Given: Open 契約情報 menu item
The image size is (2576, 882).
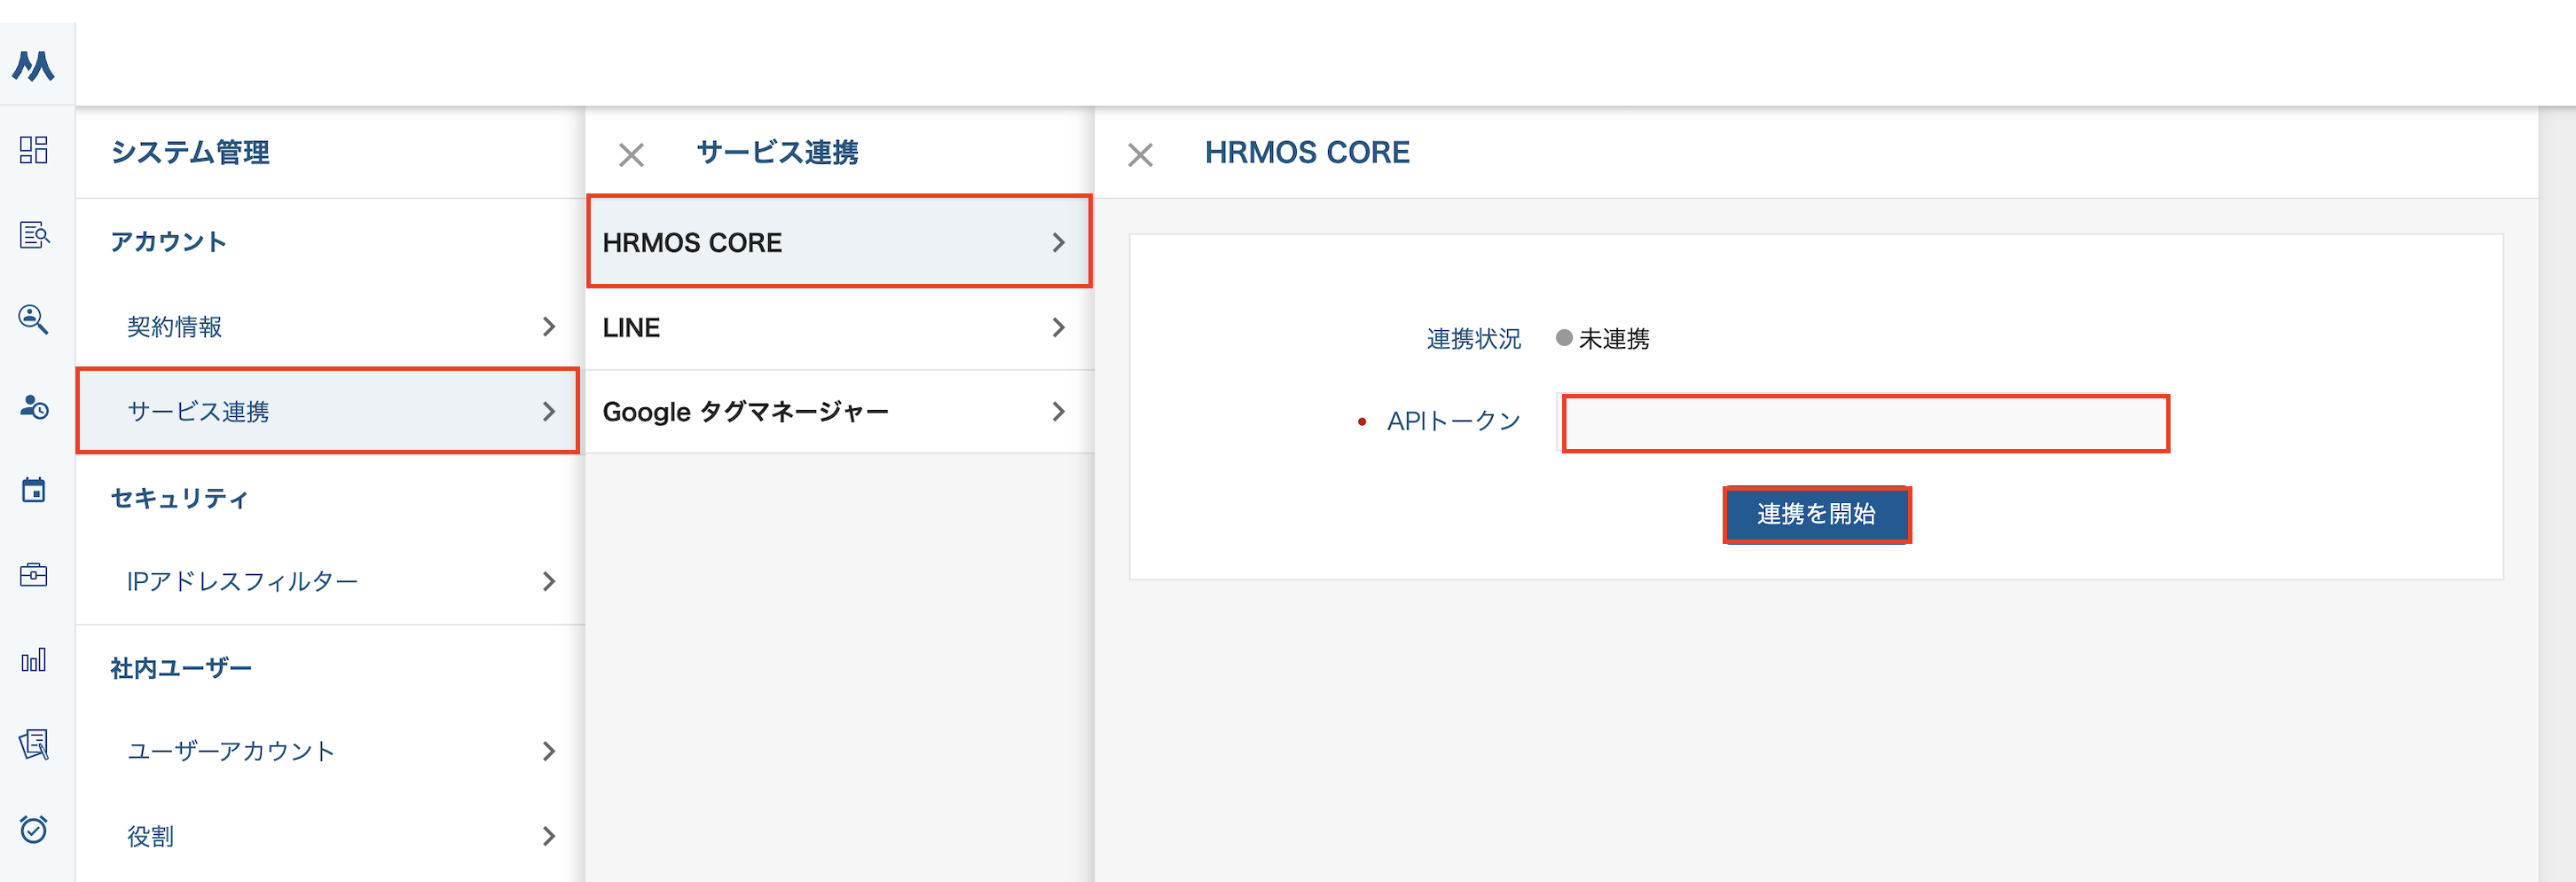Looking at the screenshot, I should click(330, 327).
